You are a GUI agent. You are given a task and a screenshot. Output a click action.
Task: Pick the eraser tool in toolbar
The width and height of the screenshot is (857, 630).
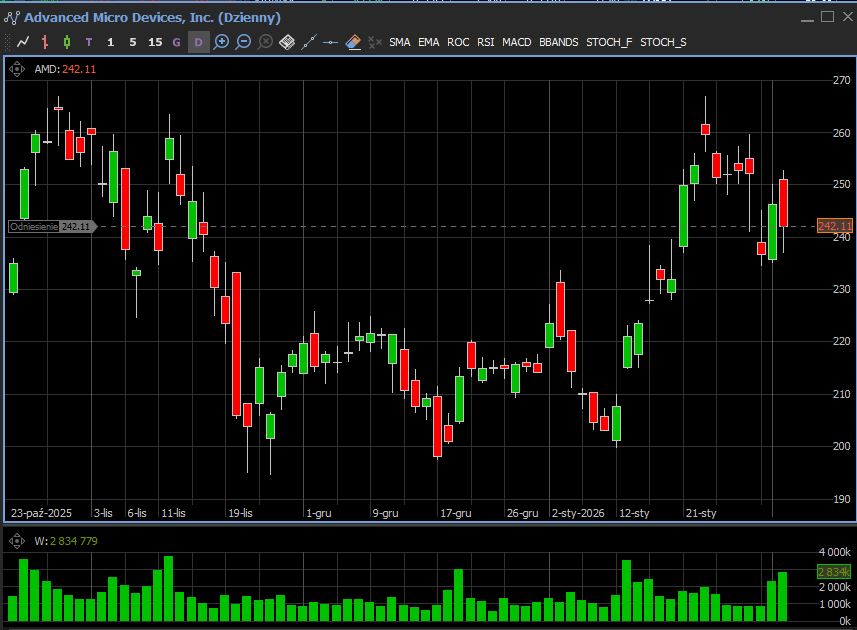[353, 42]
